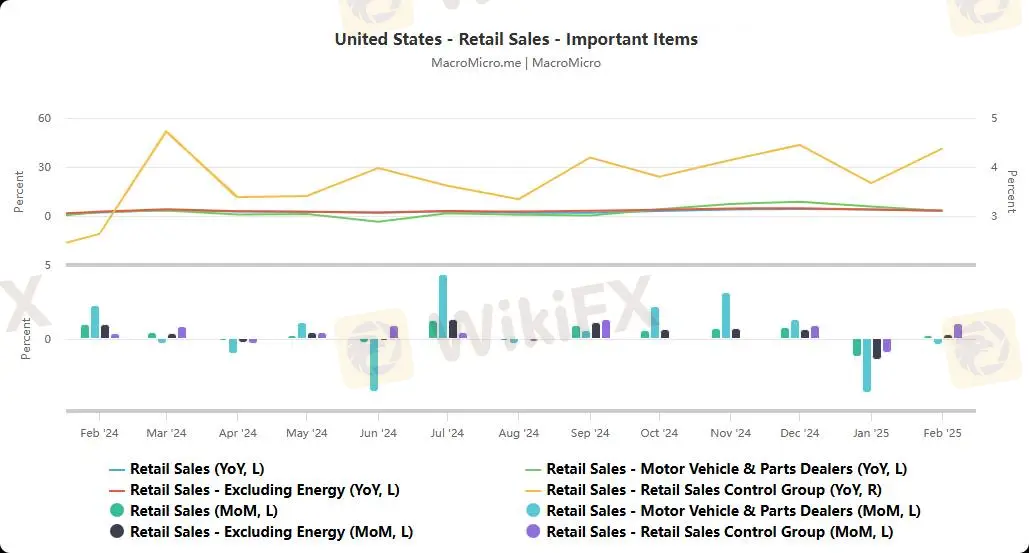Click the cyan bar at Nov '24
Screen dimensions: 1029x553
point(726,315)
